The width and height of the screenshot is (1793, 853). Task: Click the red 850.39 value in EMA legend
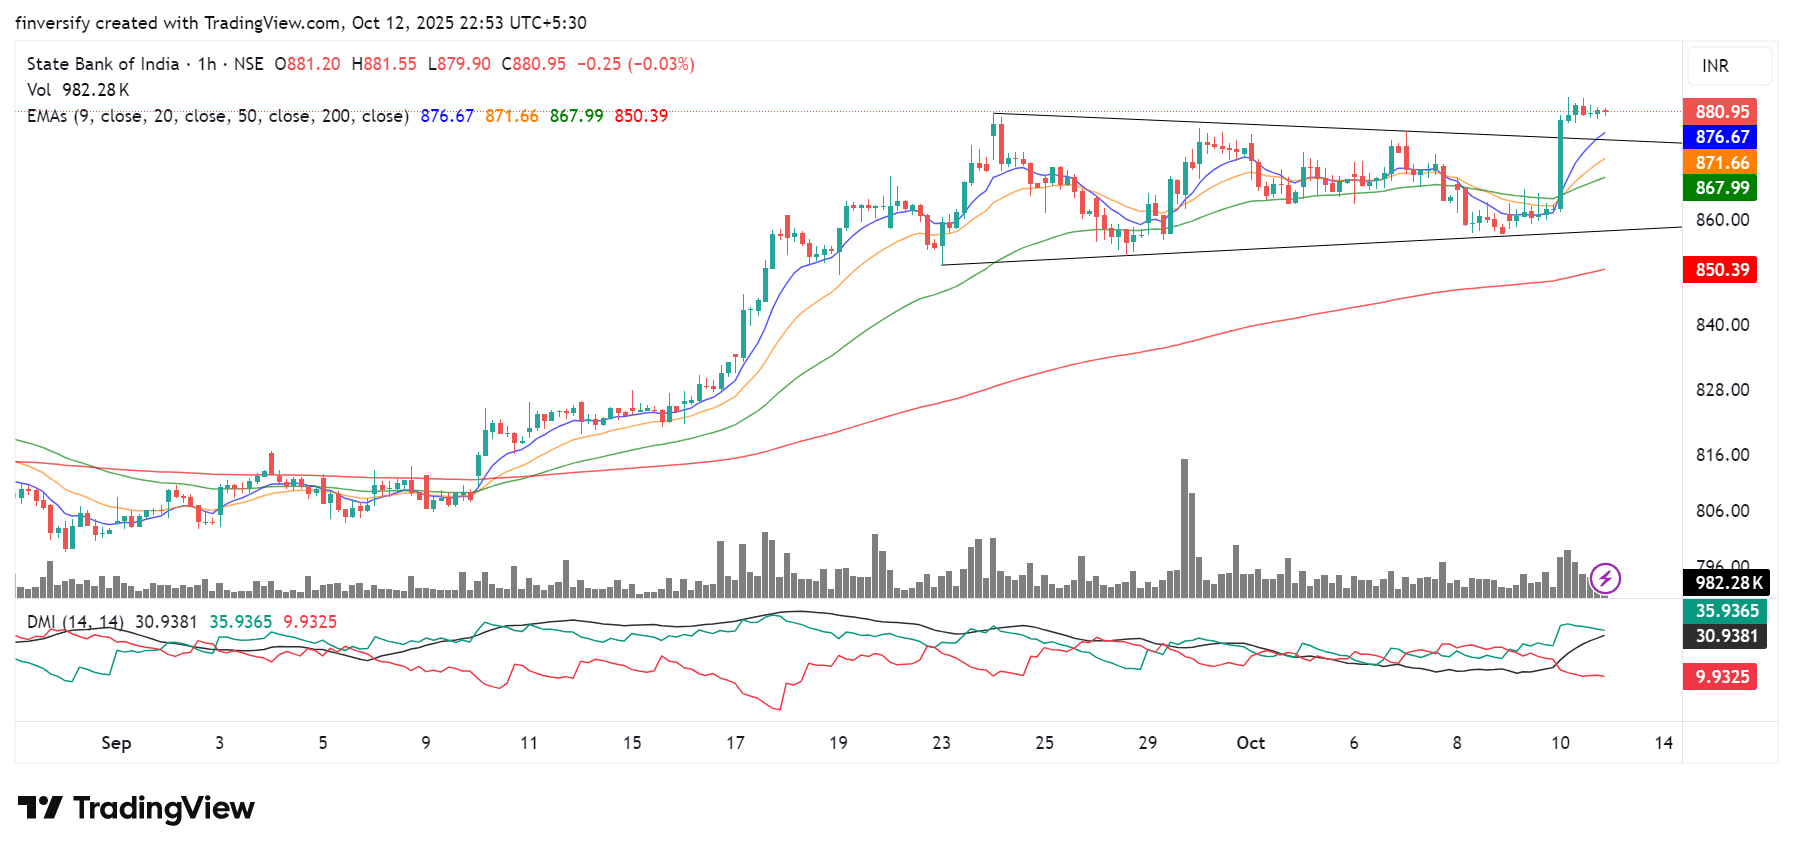(x=641, y=116)
